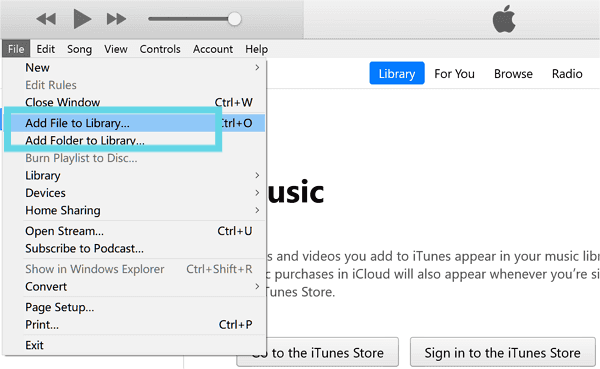Click the fast-forward playback button
The height and width of the screenshot is (369, 600).
(116, 19)
